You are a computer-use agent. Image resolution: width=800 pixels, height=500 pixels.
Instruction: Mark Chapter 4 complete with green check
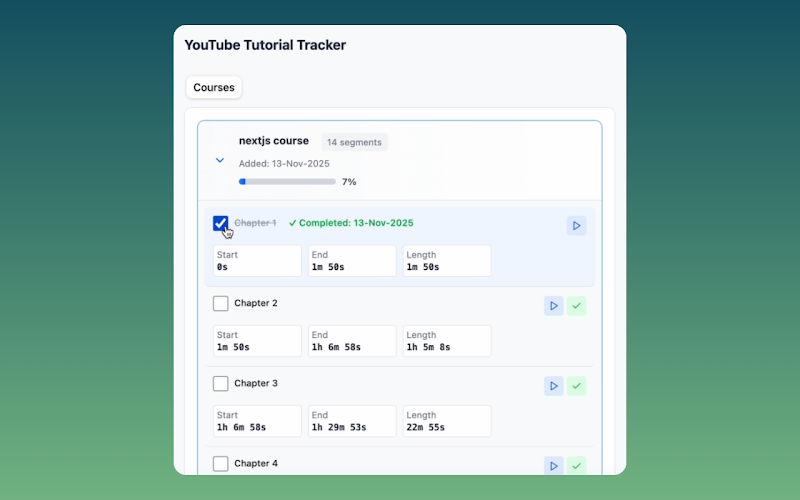(577, 465)
